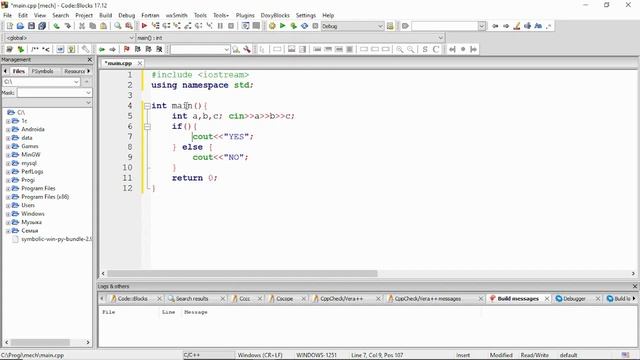Click the Paste clipboard icon
The image size is (640, 360).
(x=104, y=26)
